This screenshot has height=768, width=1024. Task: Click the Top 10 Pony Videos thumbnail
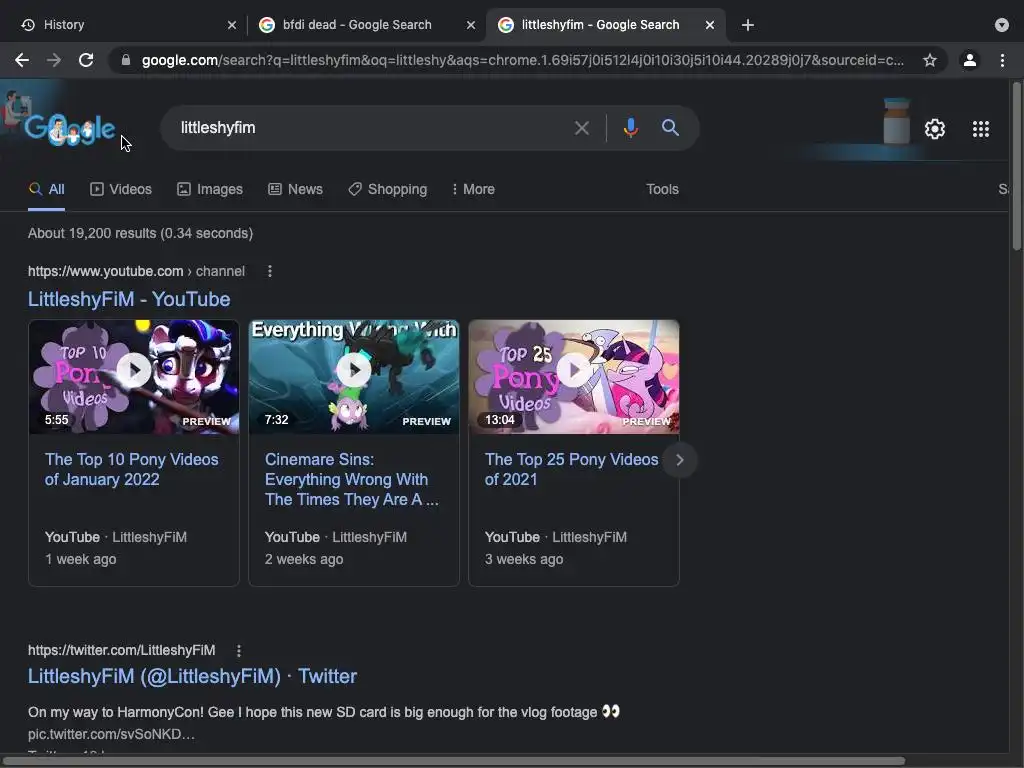coord(134,377)
